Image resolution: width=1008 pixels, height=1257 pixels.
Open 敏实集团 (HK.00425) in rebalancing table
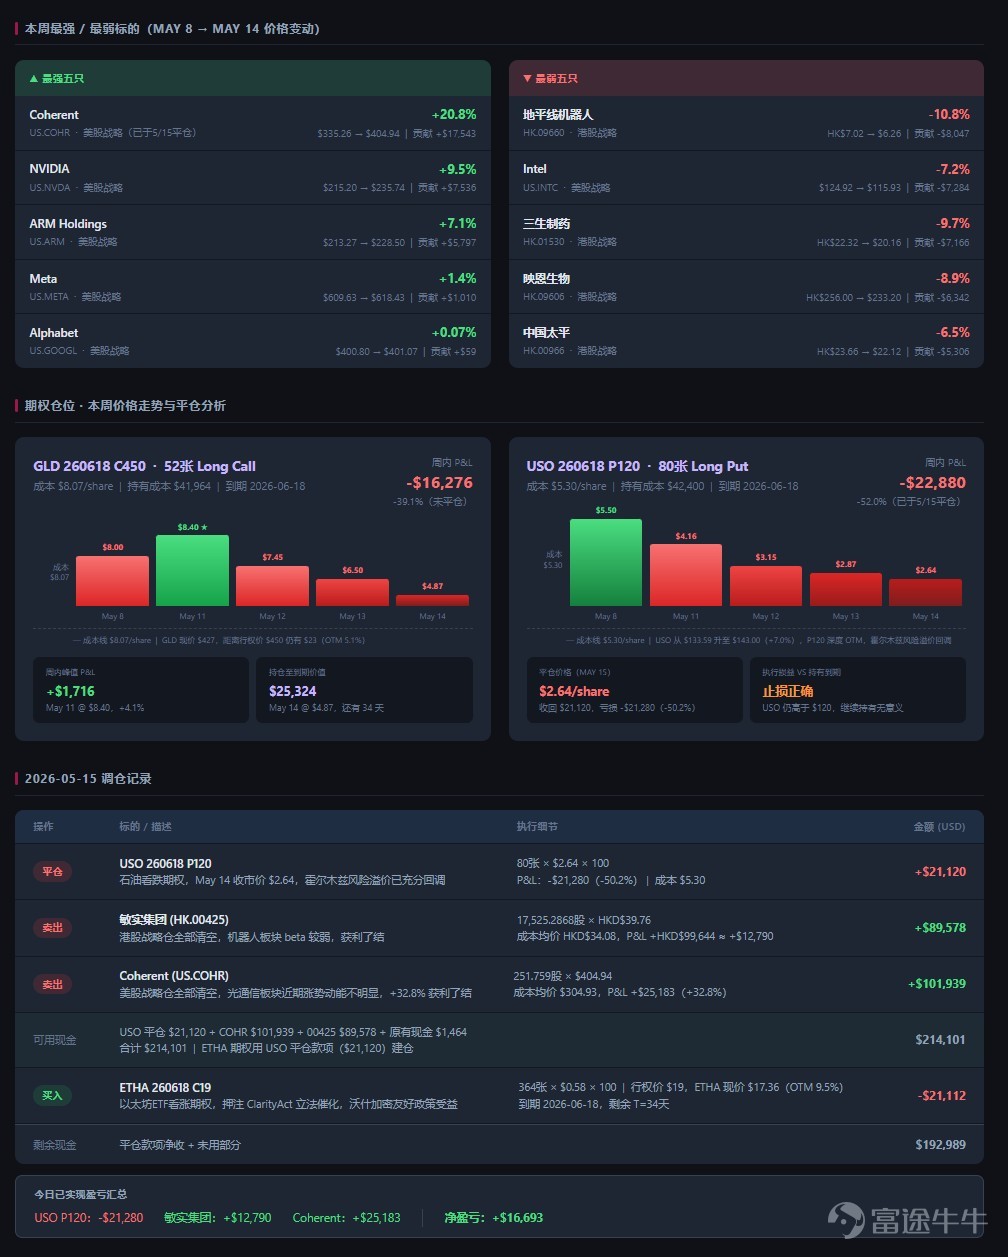coord(174,920)
